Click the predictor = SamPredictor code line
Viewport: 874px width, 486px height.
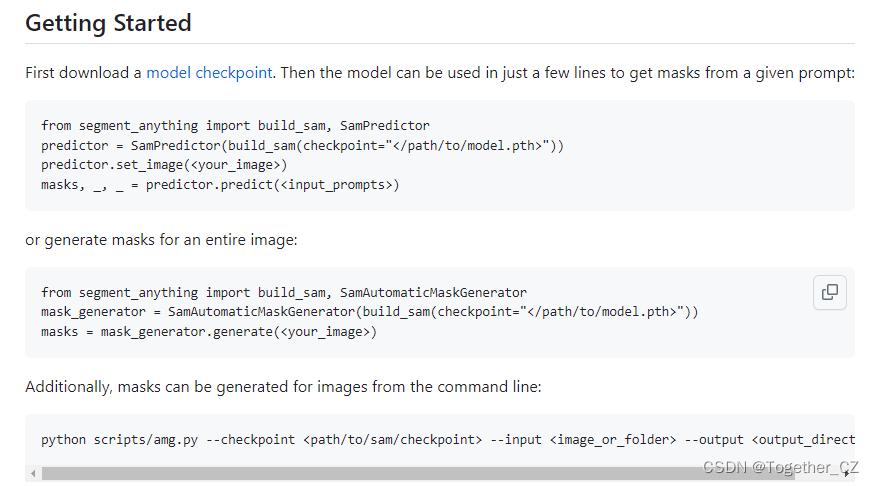tap(302, 145)
